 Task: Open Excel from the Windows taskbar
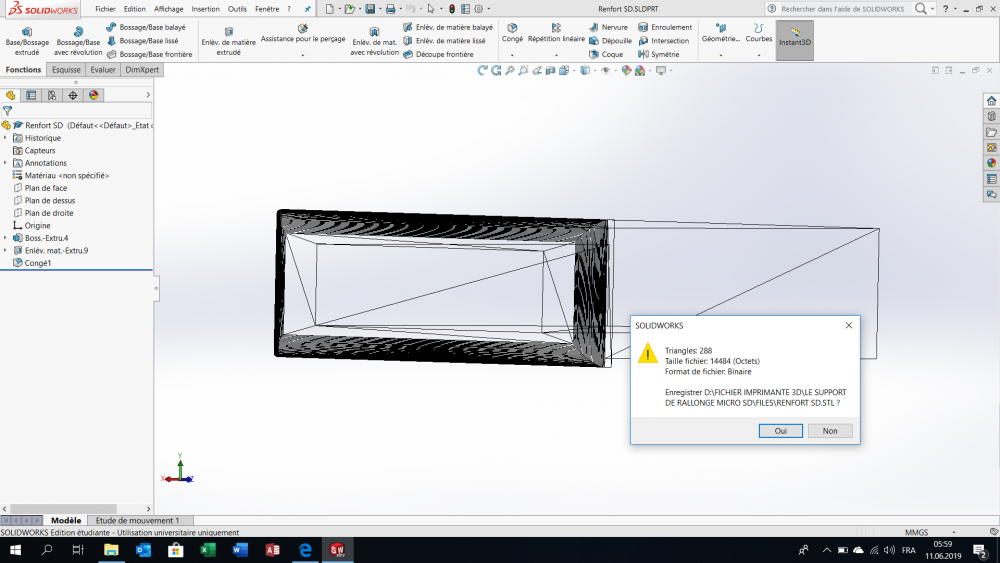click(x=208, y=550)
